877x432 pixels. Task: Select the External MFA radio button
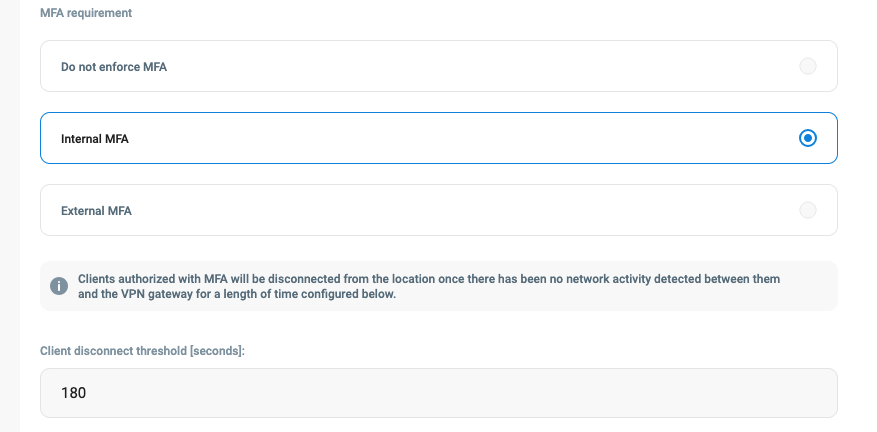click(x=808, y=210)
